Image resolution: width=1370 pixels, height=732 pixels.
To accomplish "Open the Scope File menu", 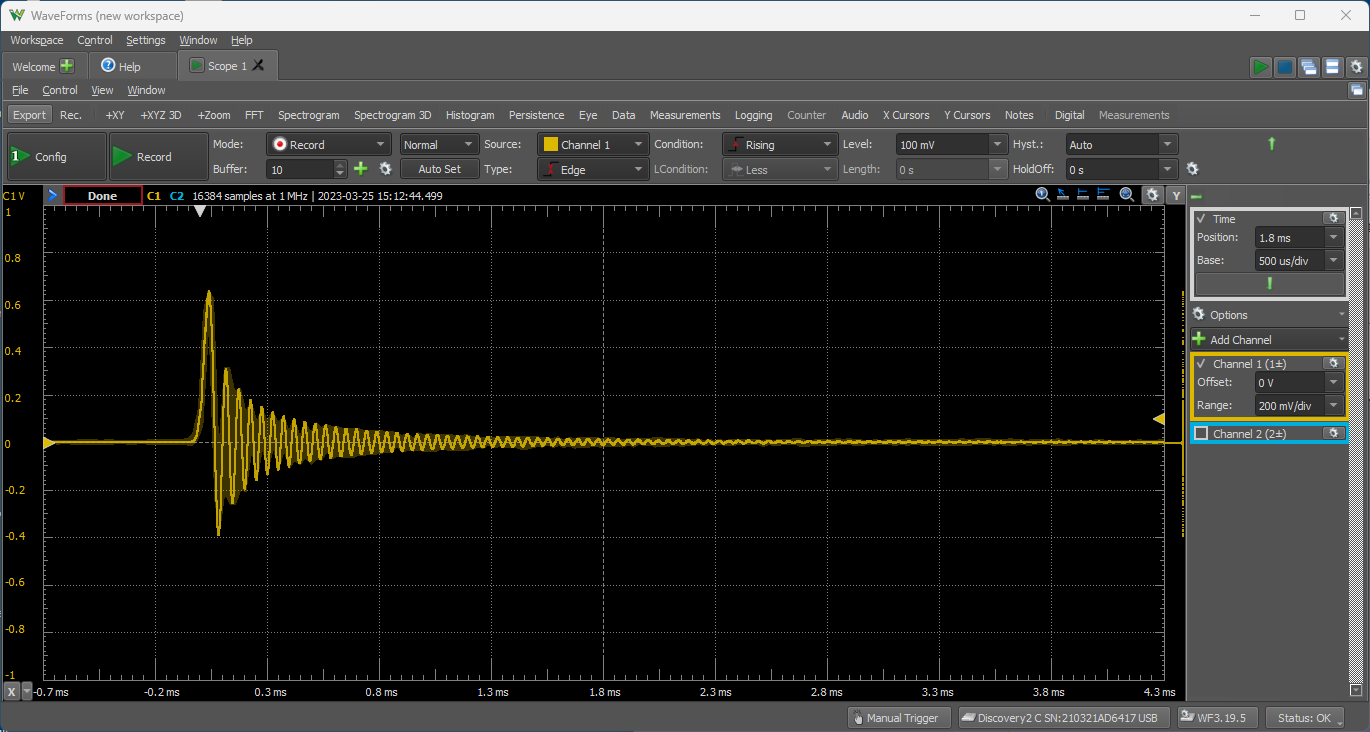I will (x=20, y=90).
